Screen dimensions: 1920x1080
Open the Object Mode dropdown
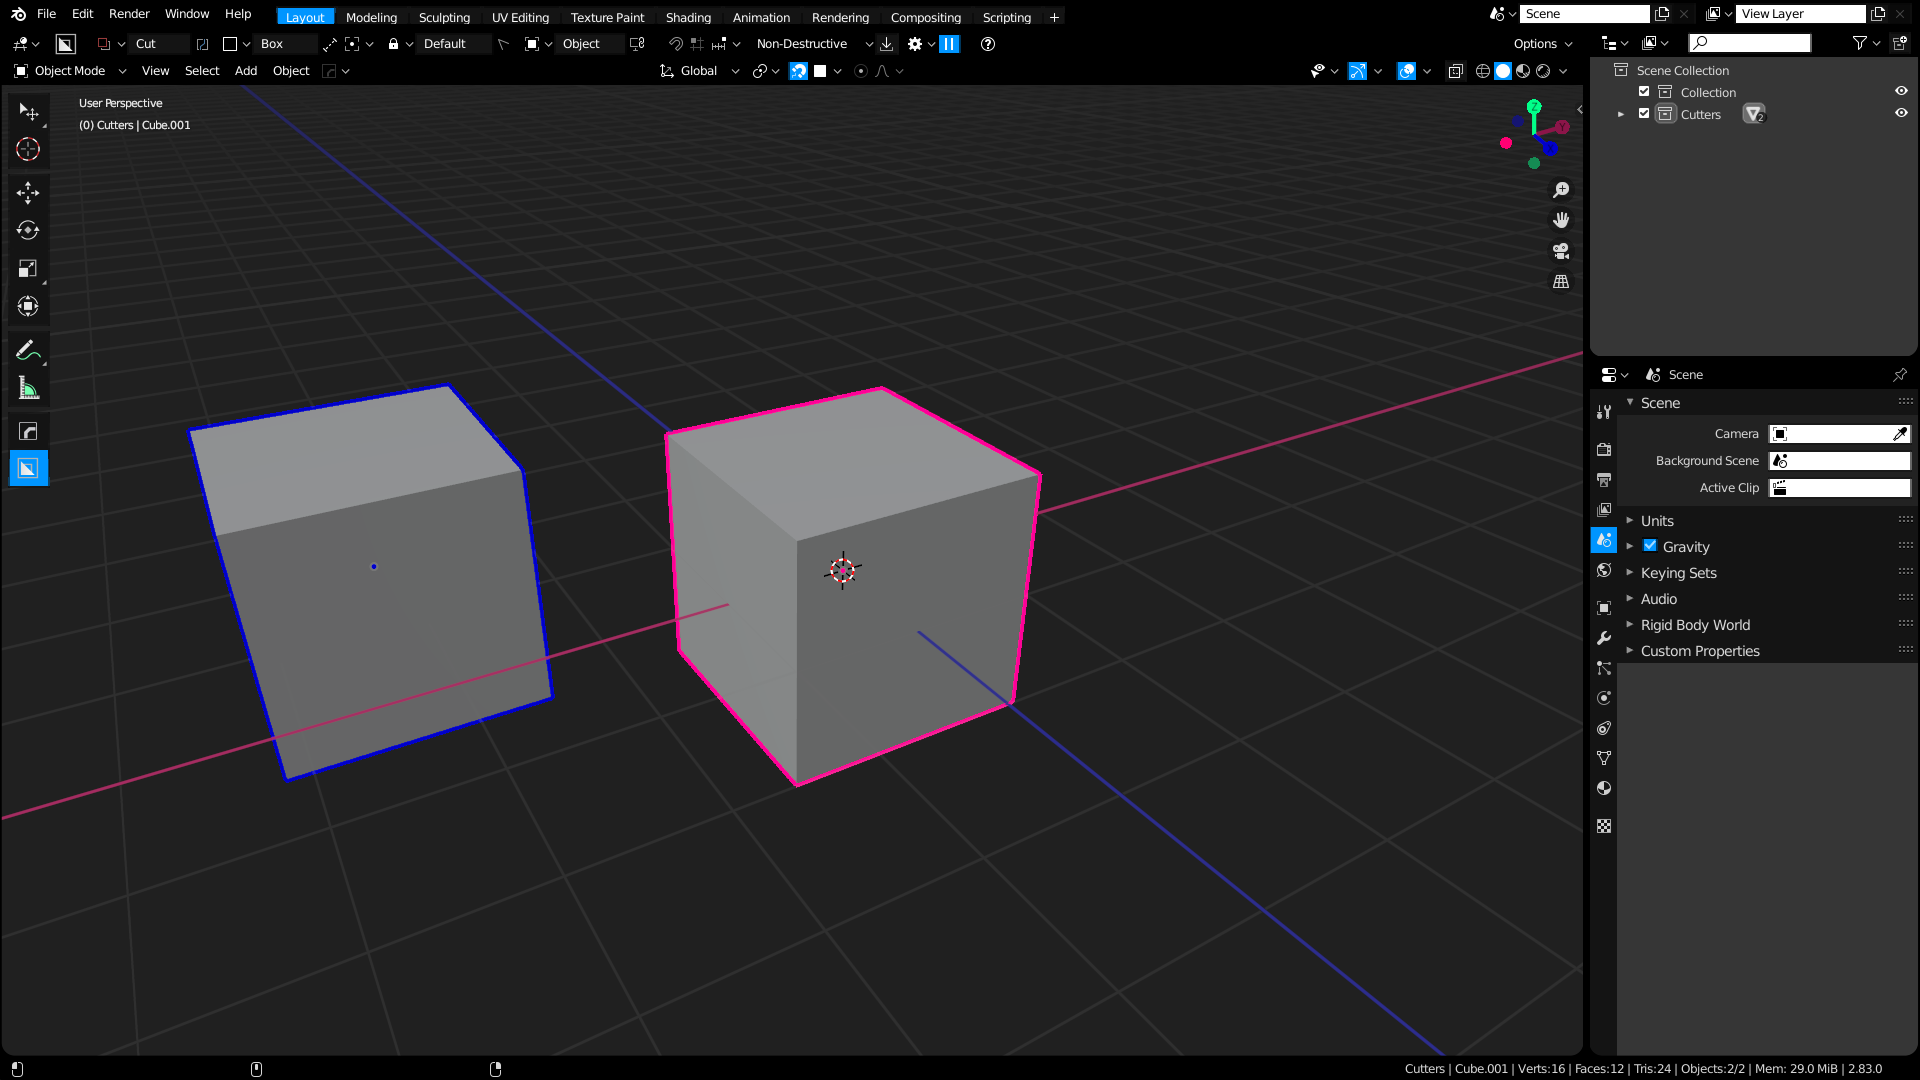click(70, 71)
